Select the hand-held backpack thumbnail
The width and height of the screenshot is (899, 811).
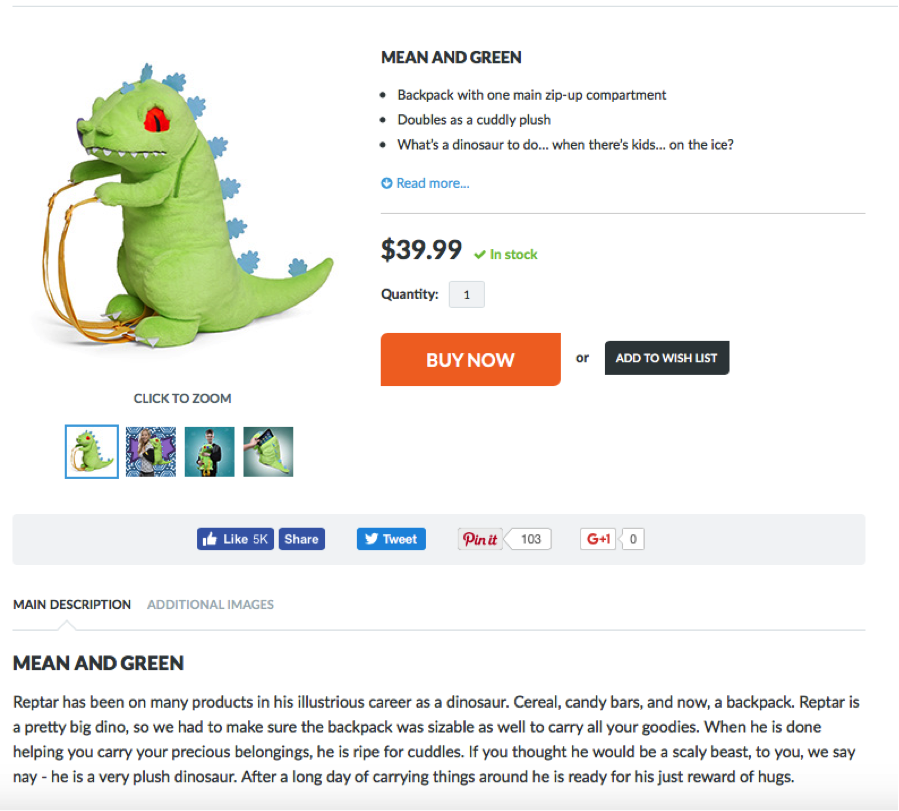coord(268,452)
